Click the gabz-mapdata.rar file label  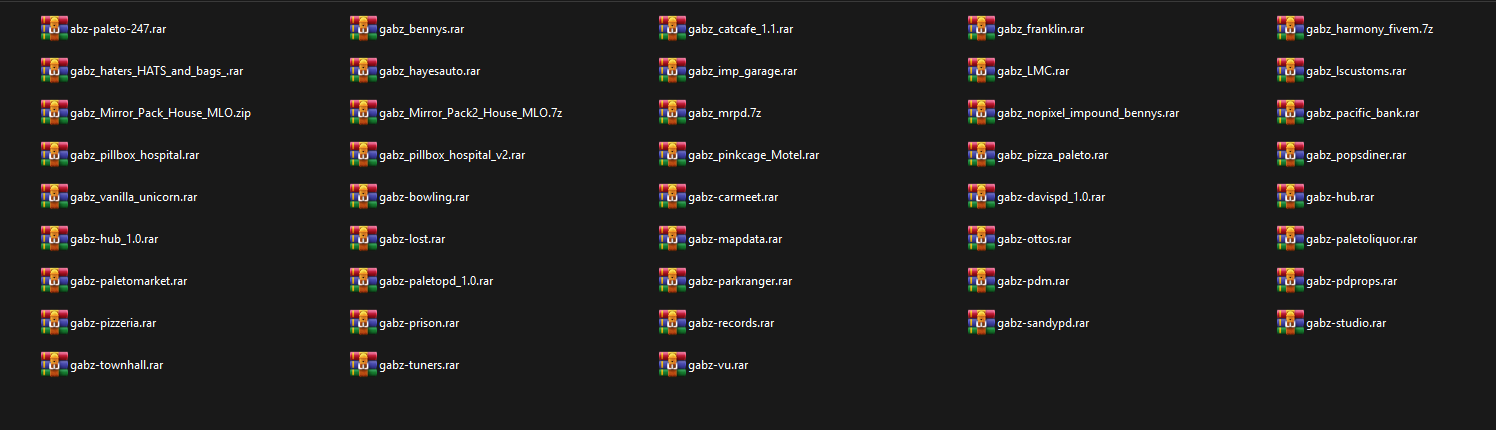click(x=735, y=239)
